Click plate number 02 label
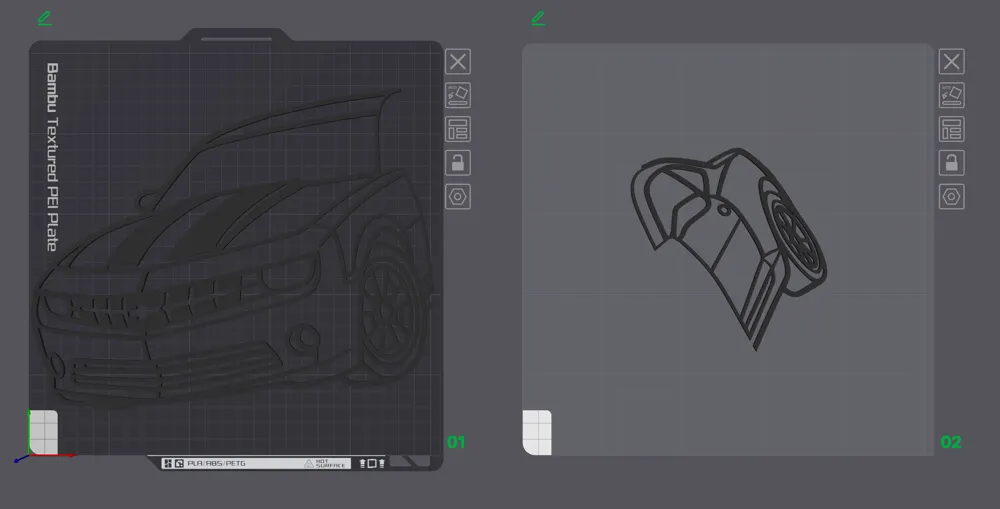The image size is (1000, 509). pyautogui.click(x=951, y=442)
